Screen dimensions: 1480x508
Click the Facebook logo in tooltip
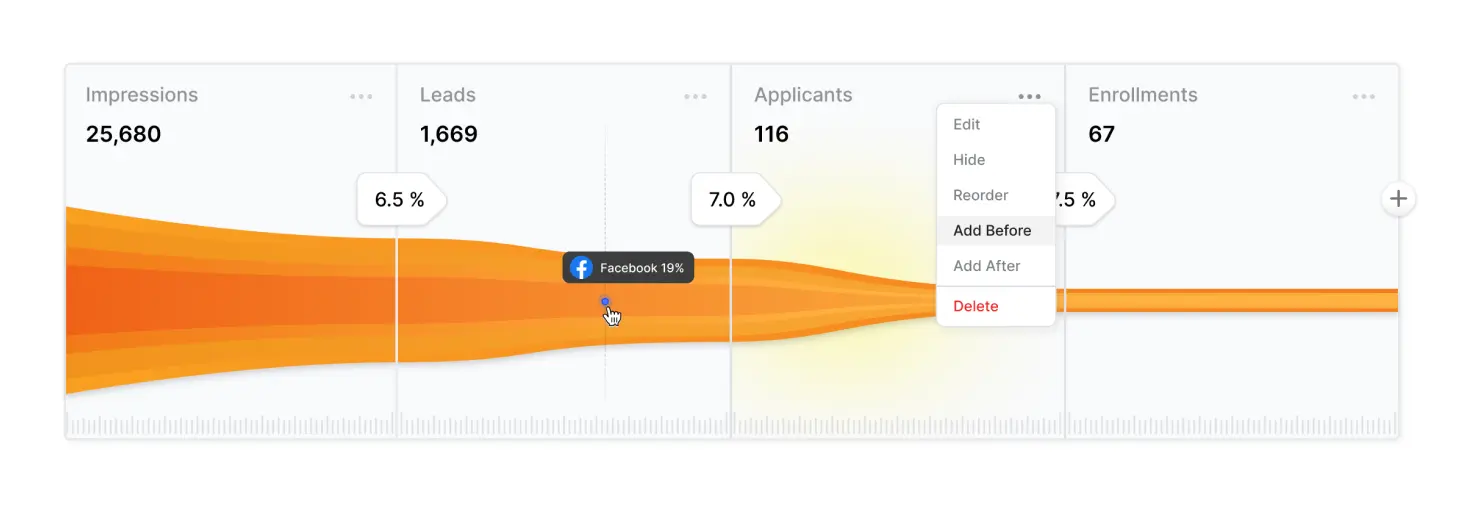point(581,268)
